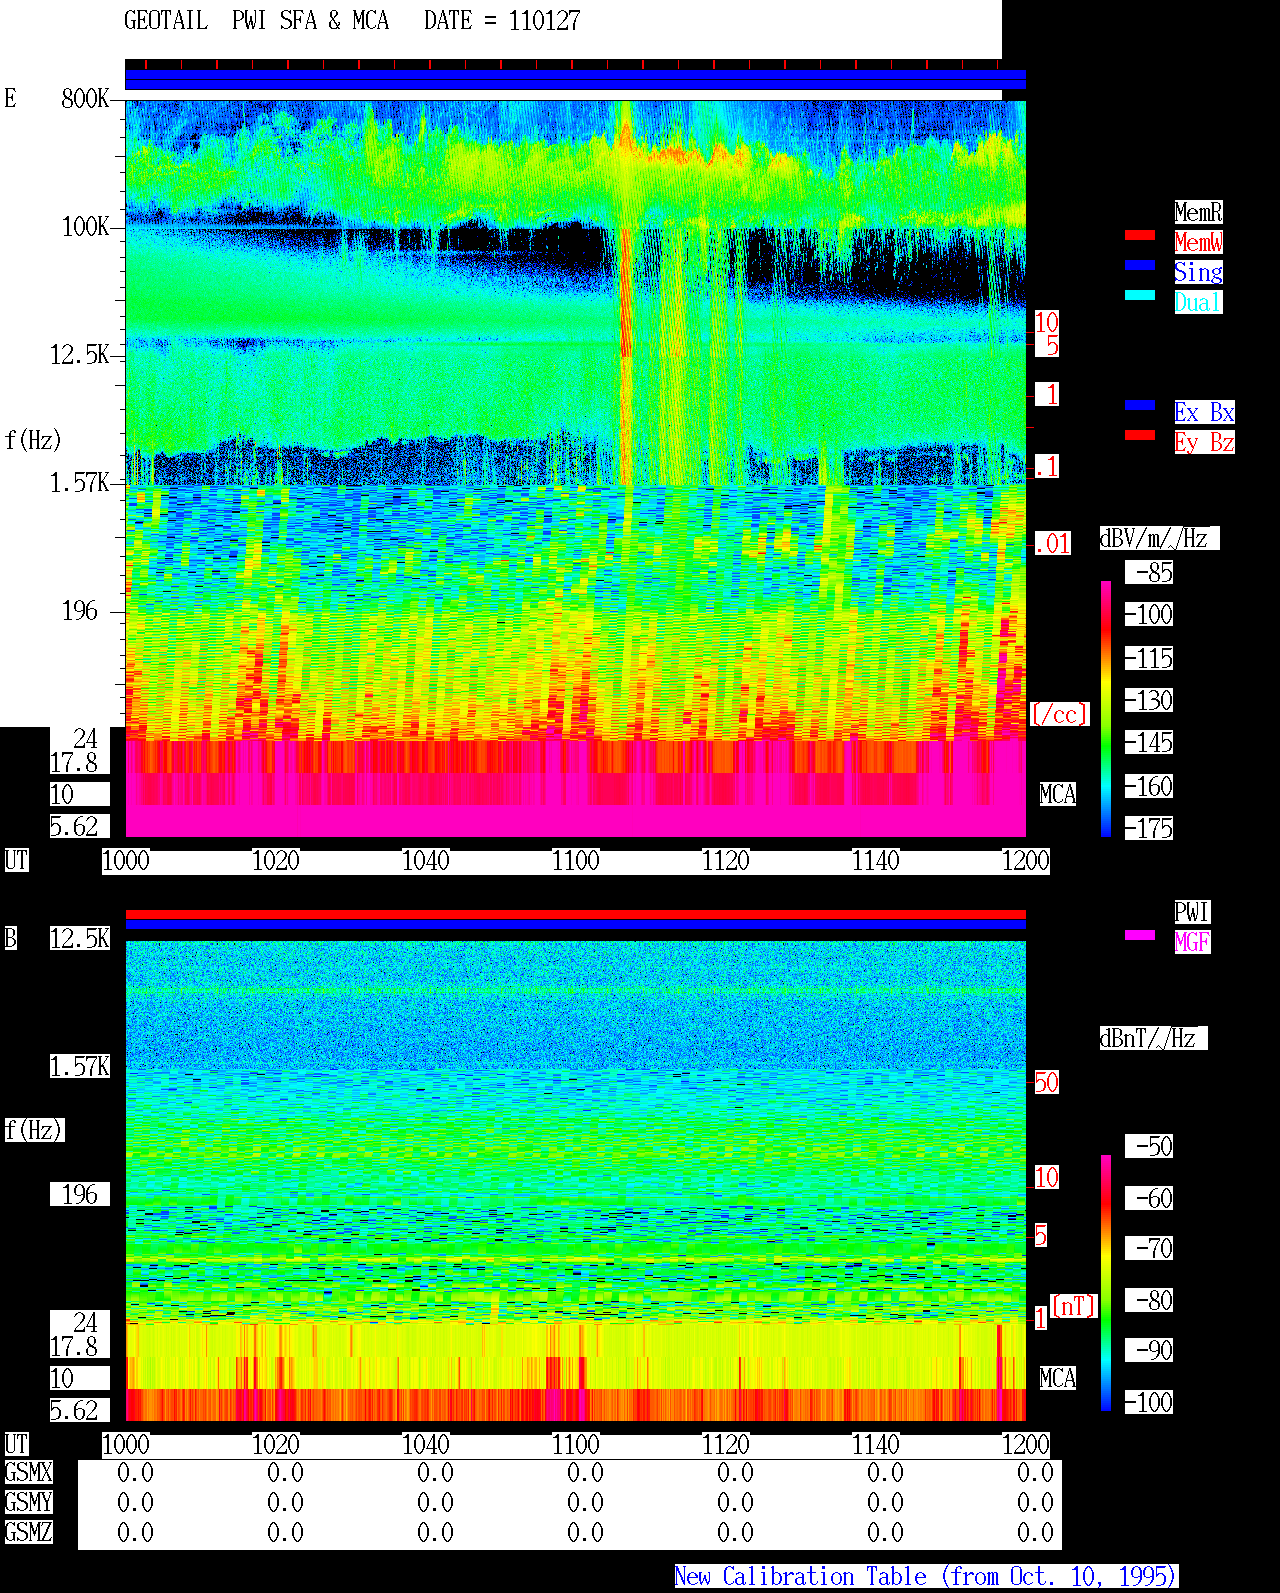Click the blue Ex Bx legend swatch

tap(1140, 405)
